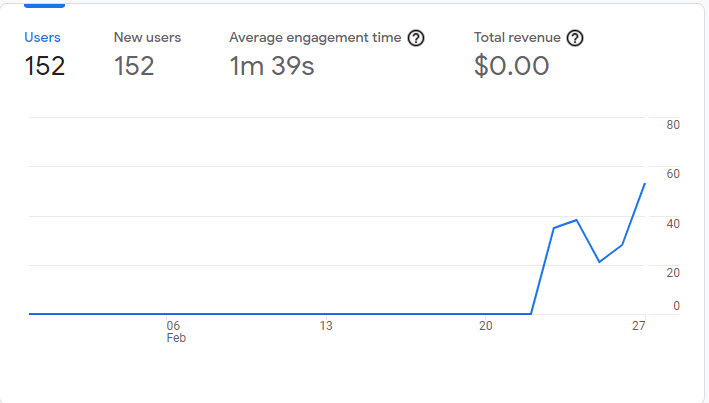Click the 20 date axis label
This screenshot has width=709, height=403.
click(x=486, y=326)
